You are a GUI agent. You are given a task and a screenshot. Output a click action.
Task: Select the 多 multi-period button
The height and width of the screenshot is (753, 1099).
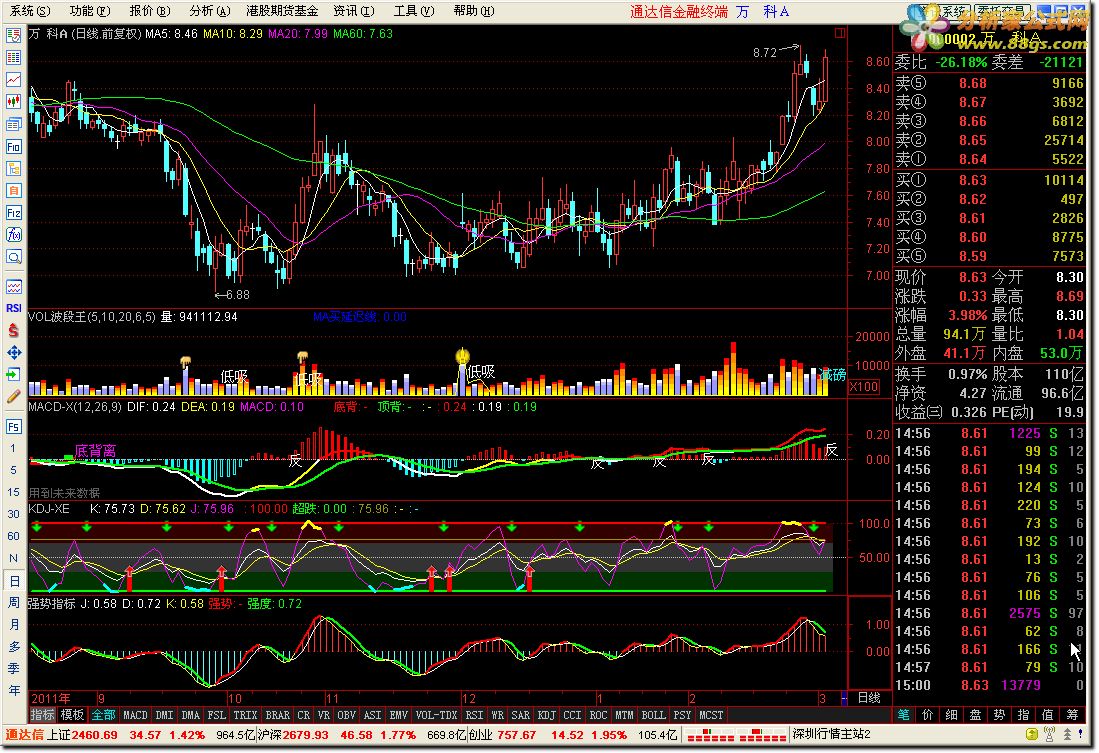(13, 647)
